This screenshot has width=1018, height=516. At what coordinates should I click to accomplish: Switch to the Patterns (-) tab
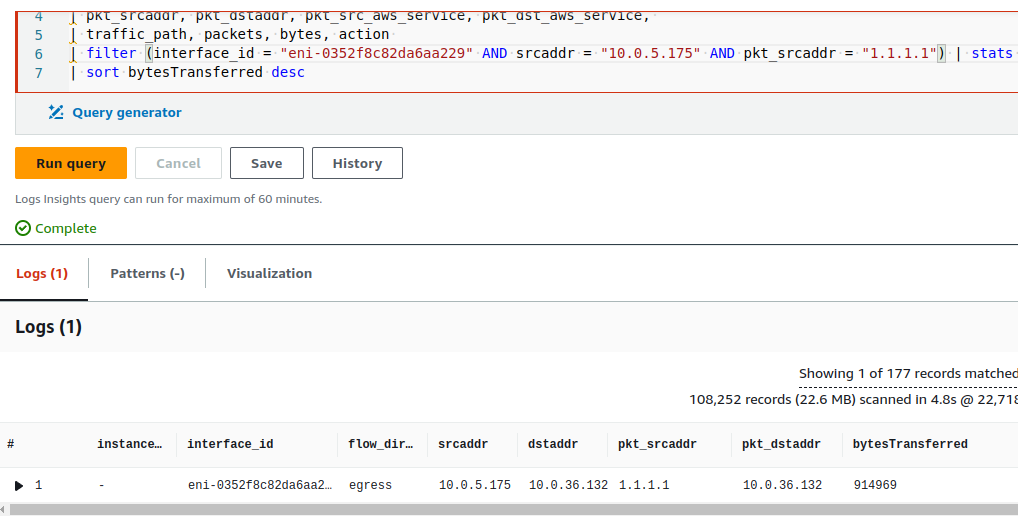tap(147, 273)
